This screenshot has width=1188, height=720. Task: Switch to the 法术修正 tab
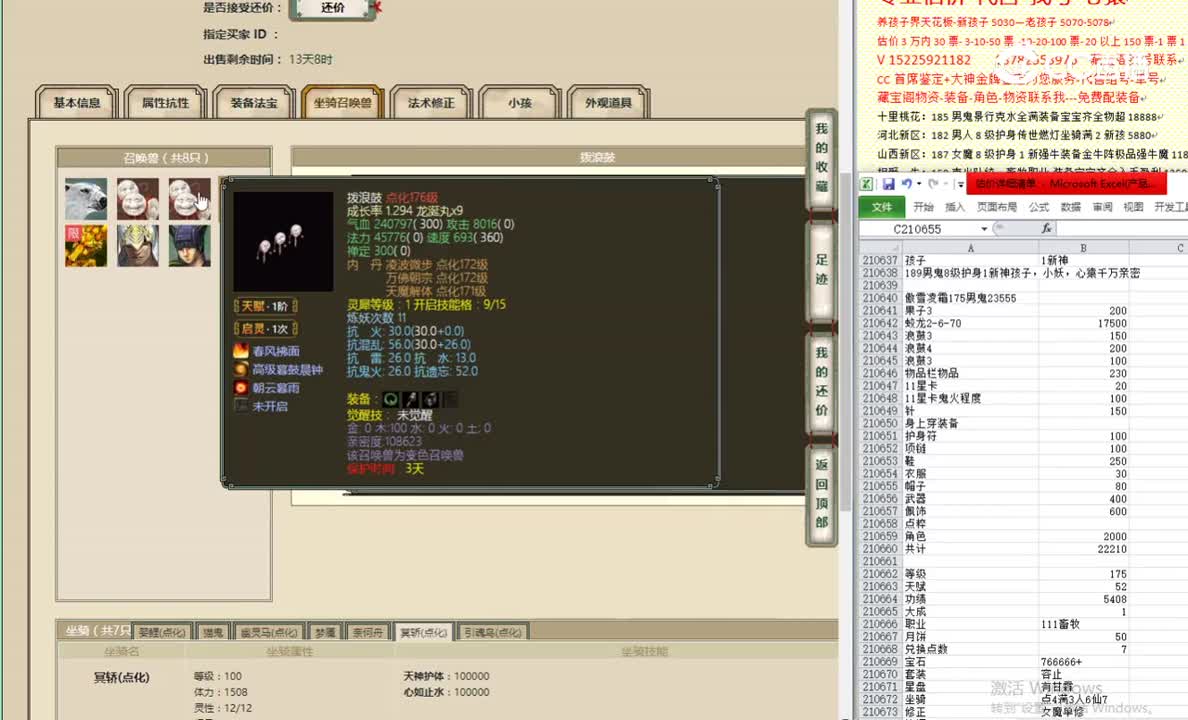431,102
